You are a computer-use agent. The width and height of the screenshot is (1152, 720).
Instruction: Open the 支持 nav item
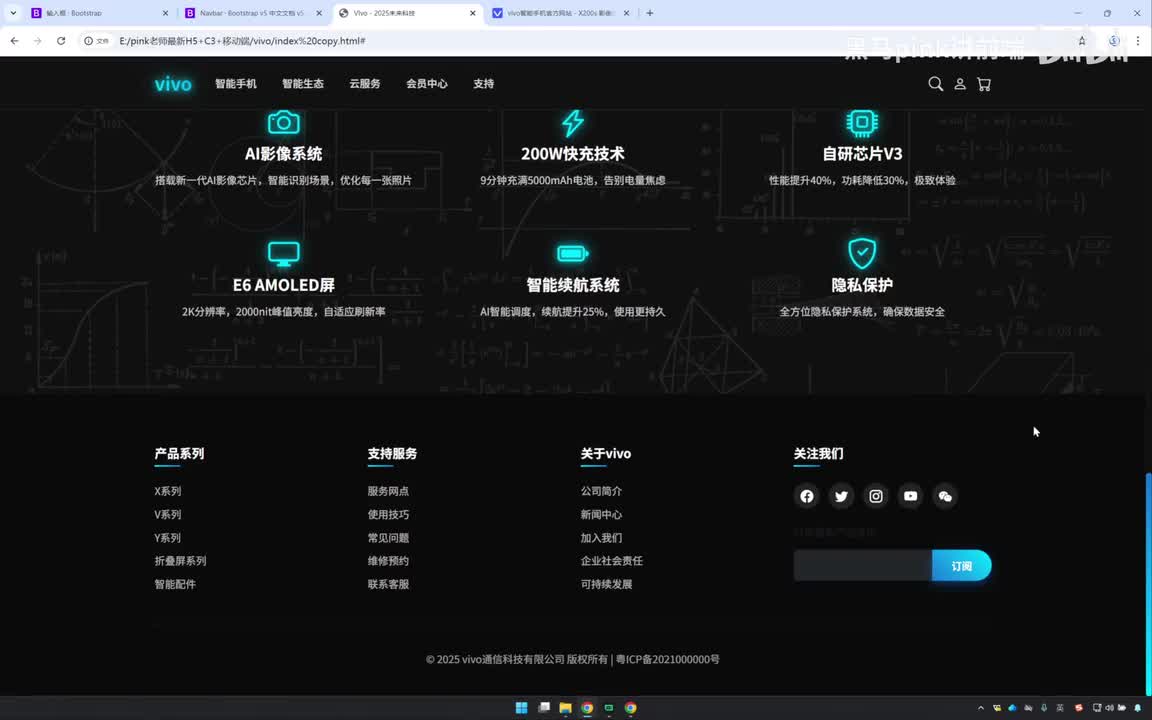tap(483, 84)
